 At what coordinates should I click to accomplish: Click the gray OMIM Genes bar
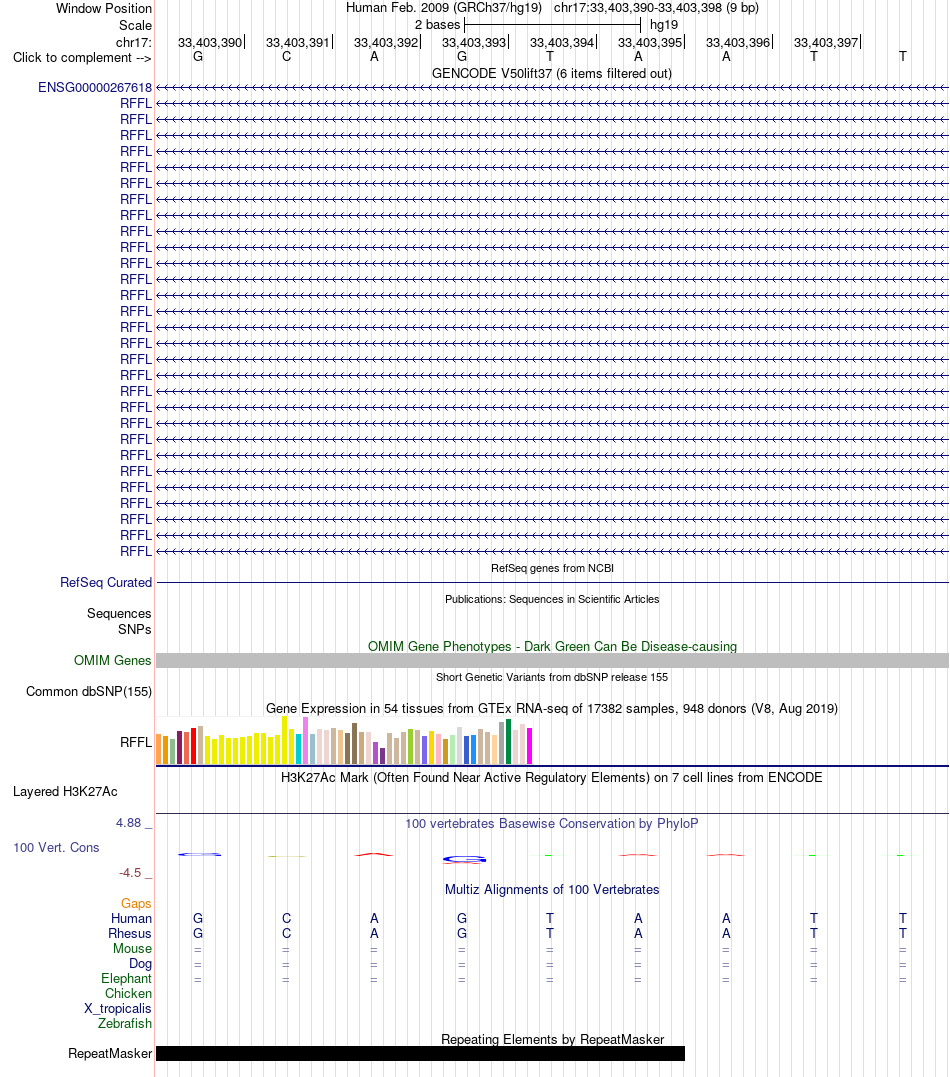click(552, 661)
